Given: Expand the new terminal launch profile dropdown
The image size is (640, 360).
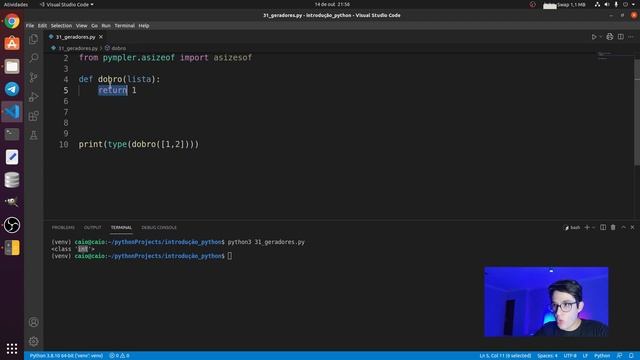Looking at the screenshot, I should [593, 227].
